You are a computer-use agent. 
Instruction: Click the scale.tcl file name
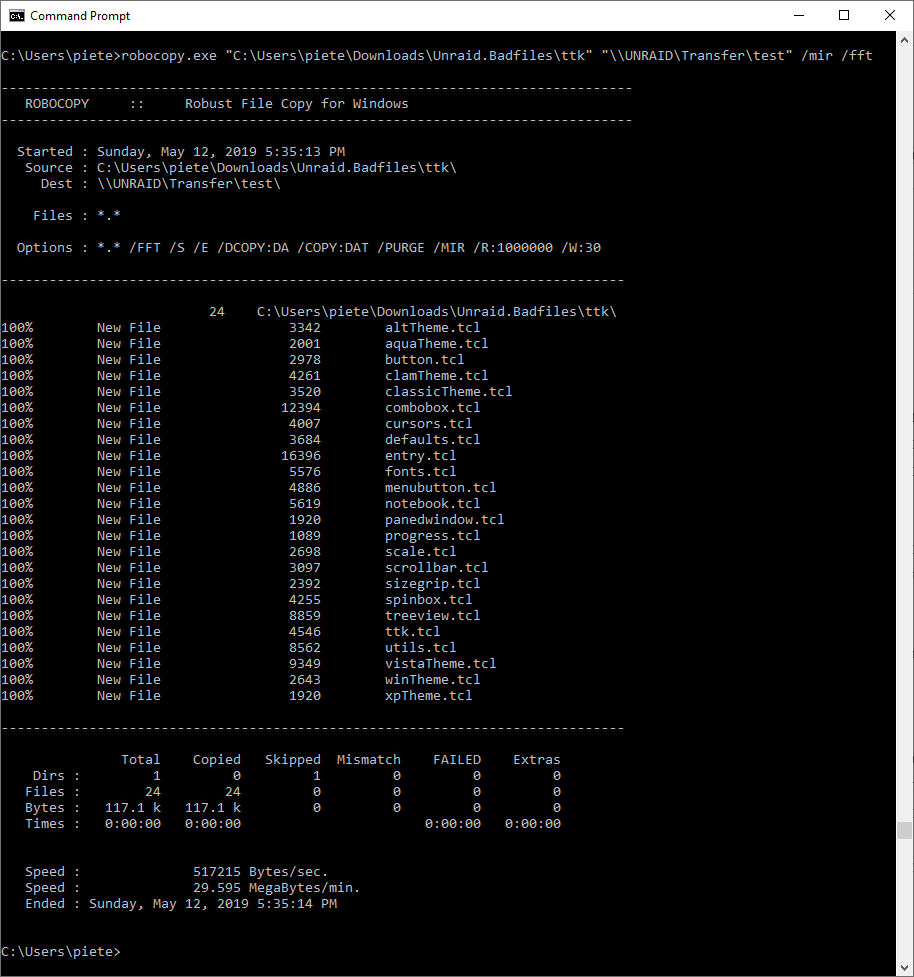(421, 552)
